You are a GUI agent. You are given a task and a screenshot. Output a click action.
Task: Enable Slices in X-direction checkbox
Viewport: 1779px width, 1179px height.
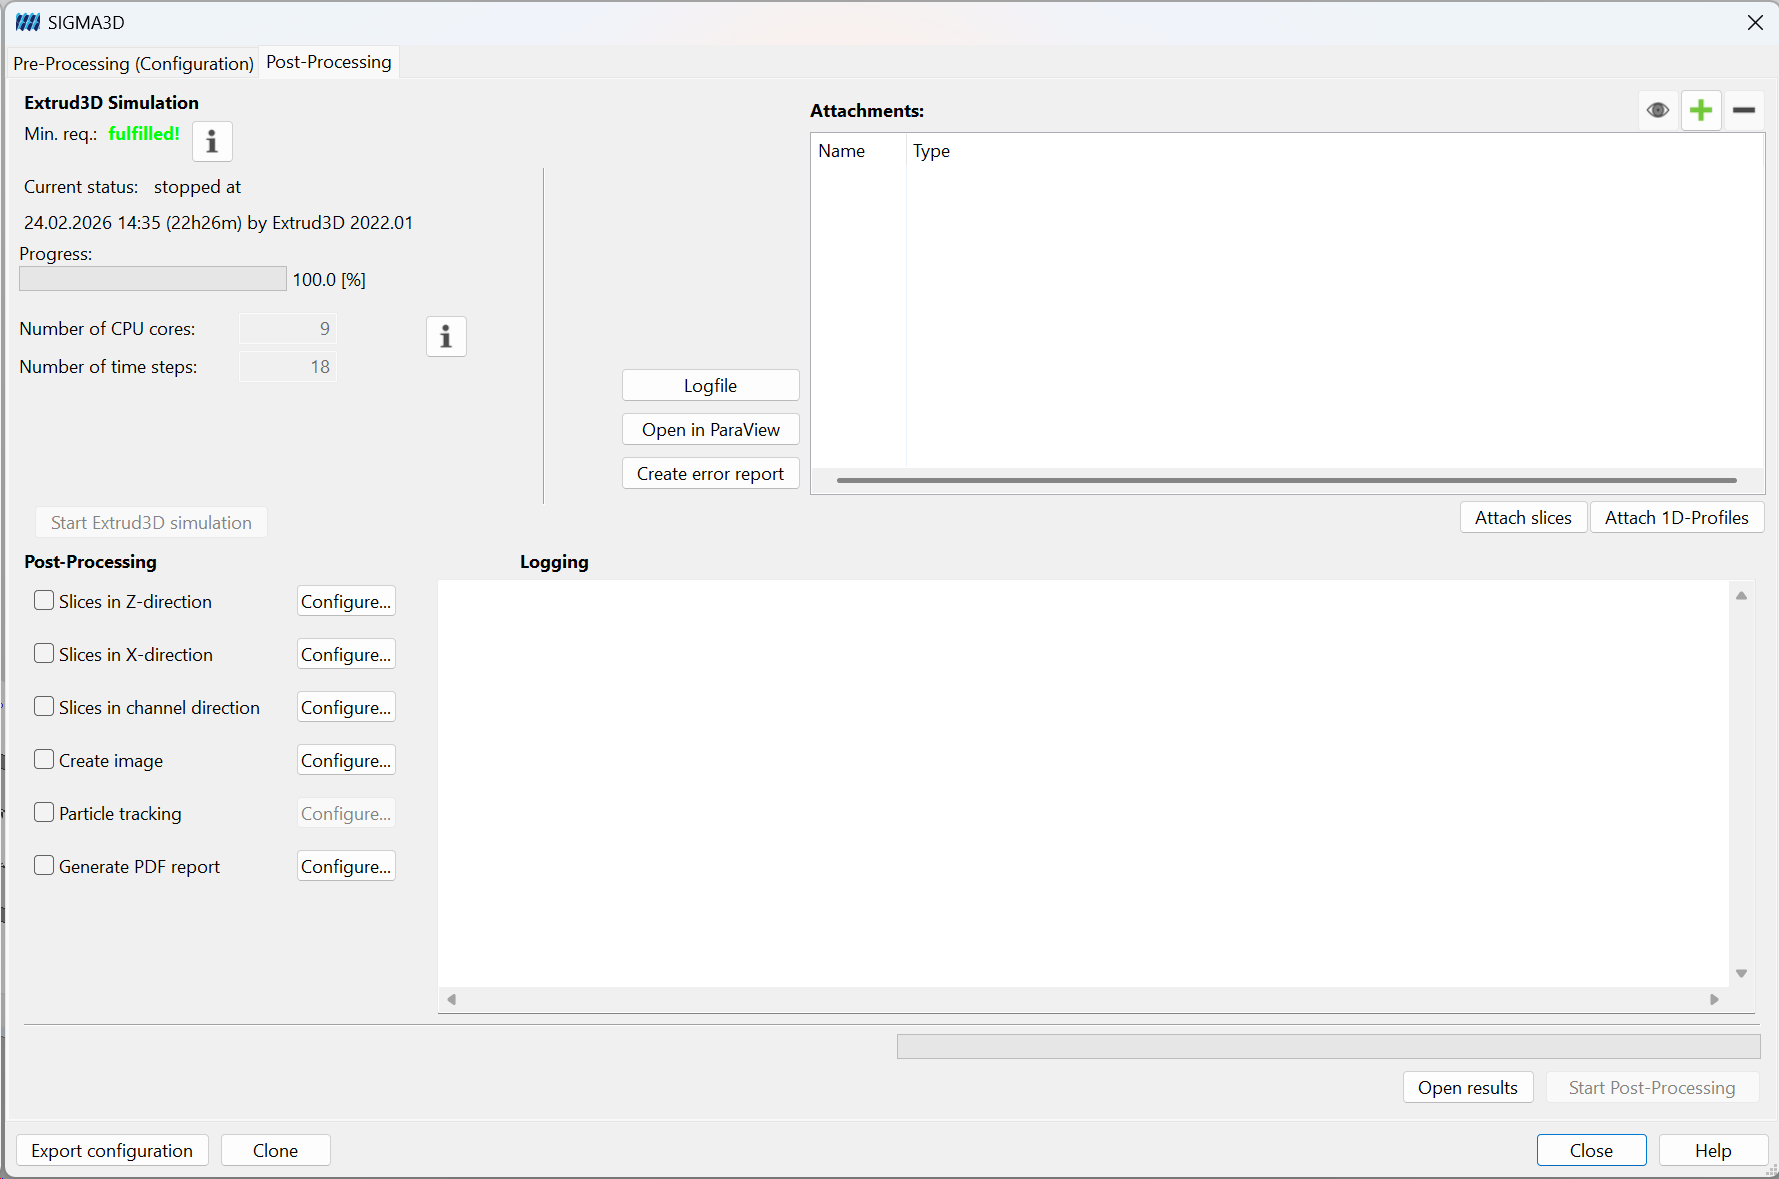pos(44,653)
